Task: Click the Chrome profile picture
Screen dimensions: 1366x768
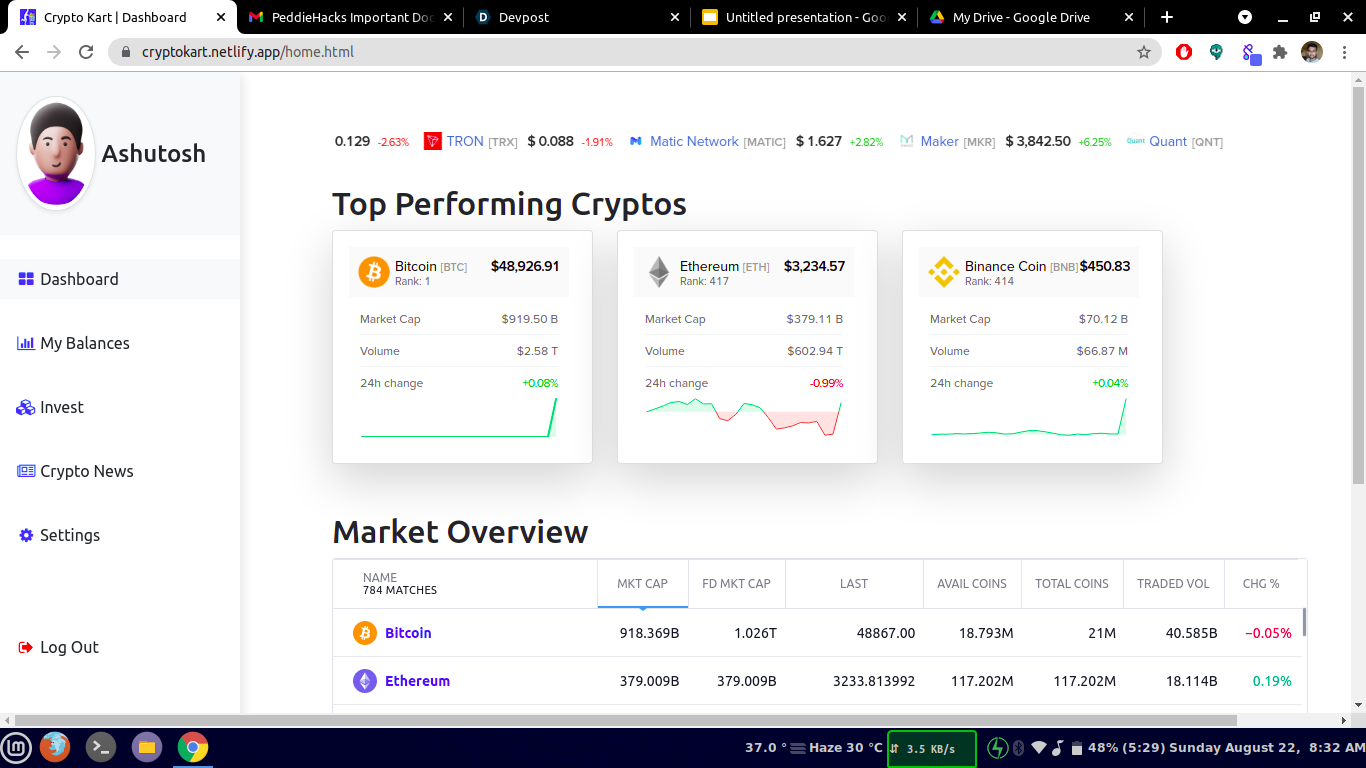Action: (1312, 52)
